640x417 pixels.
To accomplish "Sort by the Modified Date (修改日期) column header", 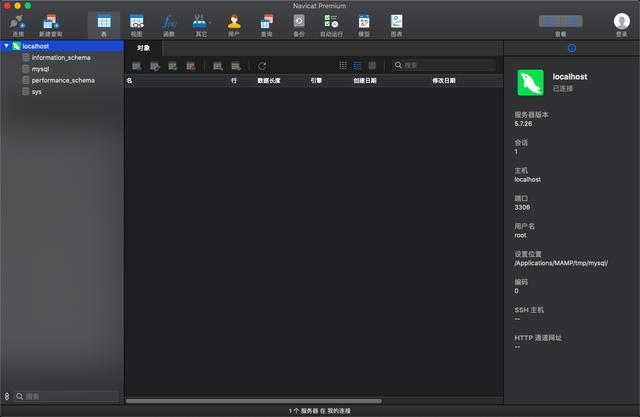I will coord(444,81).
